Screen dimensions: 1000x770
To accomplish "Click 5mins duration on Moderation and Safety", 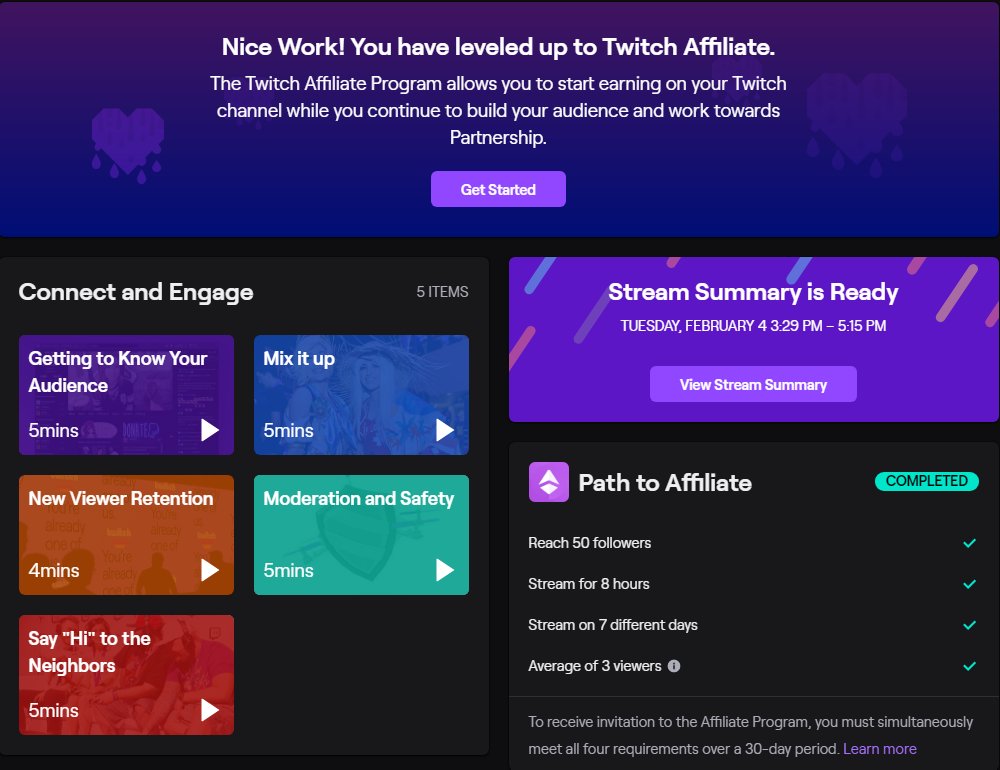I will coord(288,570).
